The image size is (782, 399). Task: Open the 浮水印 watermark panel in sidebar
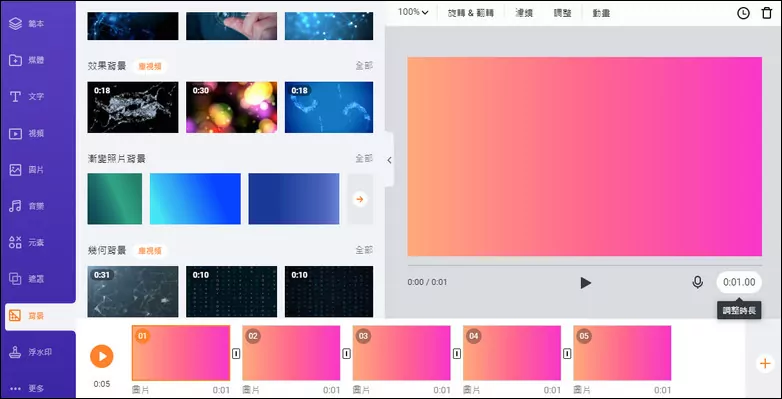tap(30, 352)
